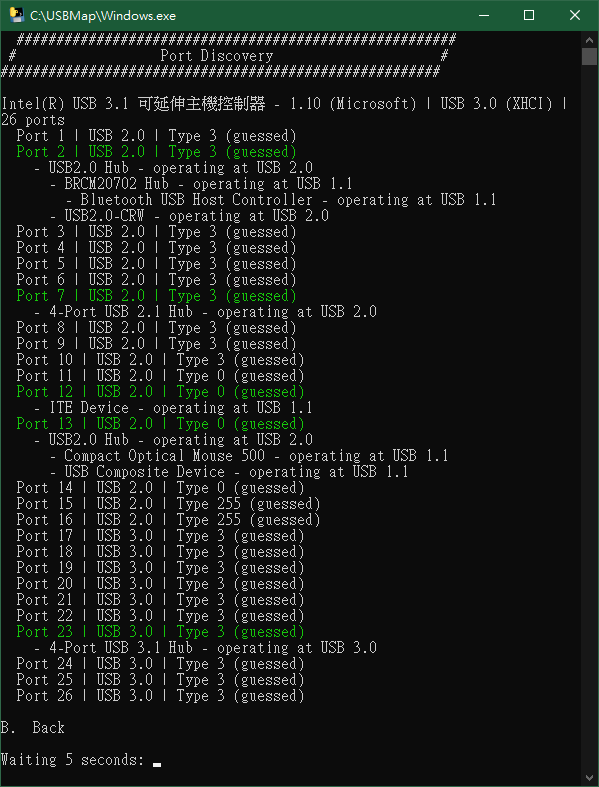The width and height of the screenshot is (599, 787).
Task: Click the 4-Port USB 3.1 Hub entry
Action: click(205, 648)
